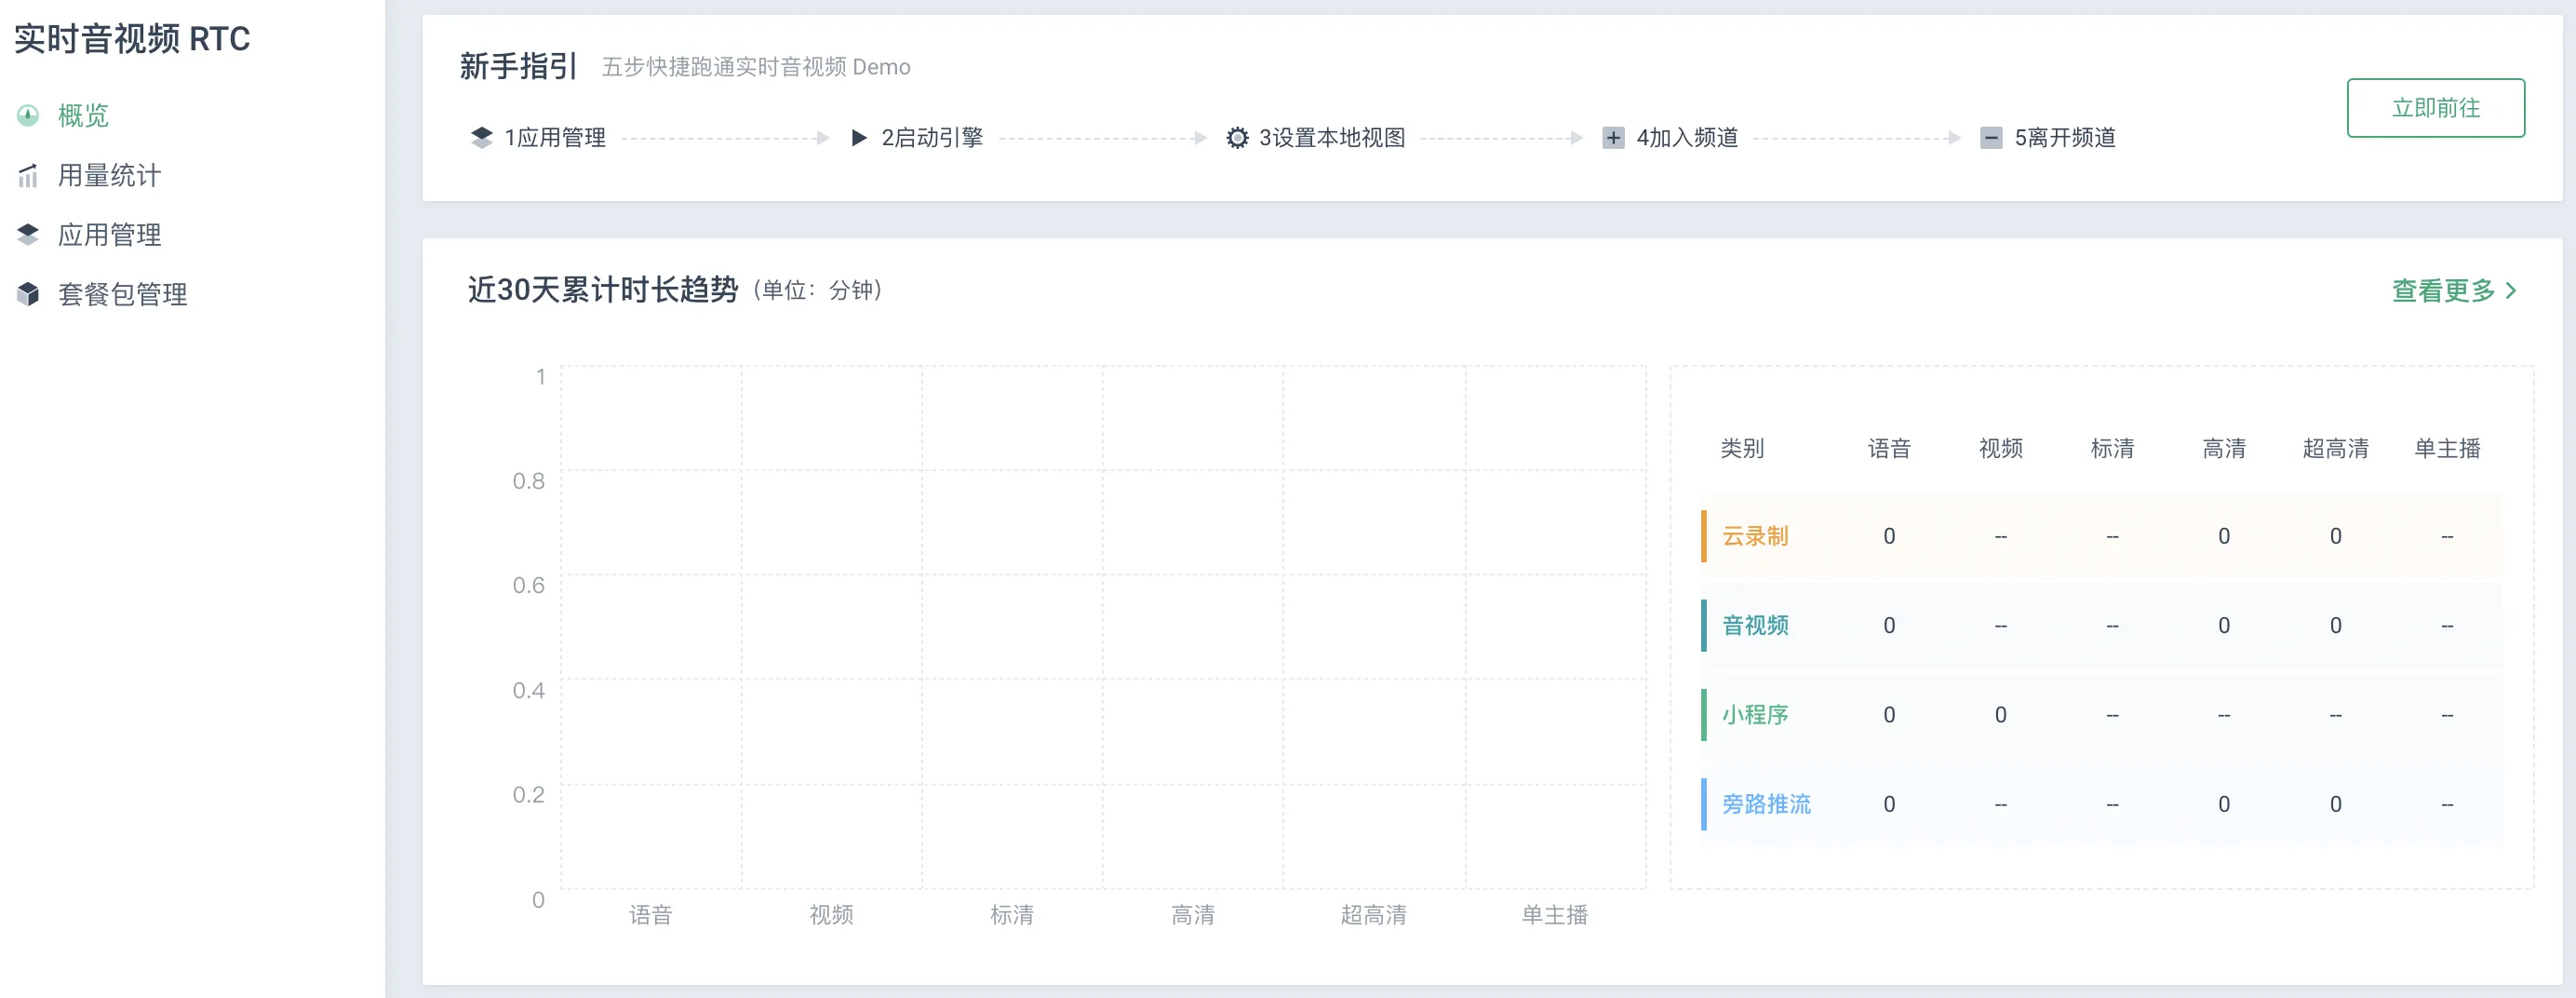Select the 小程序 row label
This screenshot has width=2576, height=998.
click(x=1755, y=715)
